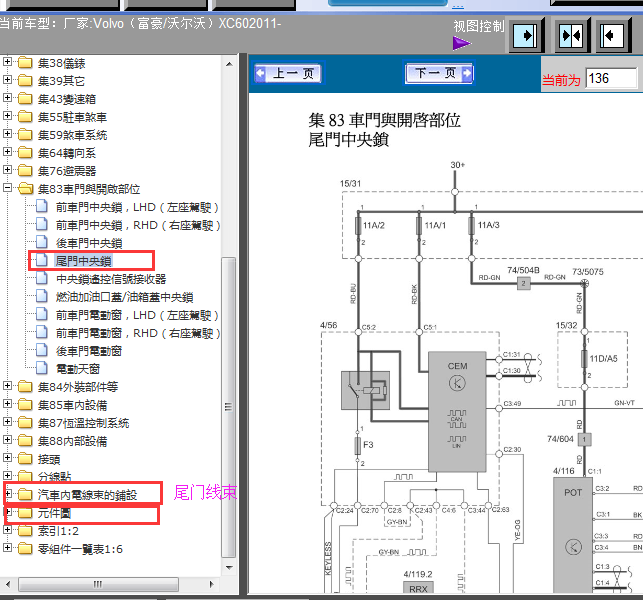Click horizontal scrollbar right arrow
The width and height of the screenshot is (643, 600).
coord(212,584)
